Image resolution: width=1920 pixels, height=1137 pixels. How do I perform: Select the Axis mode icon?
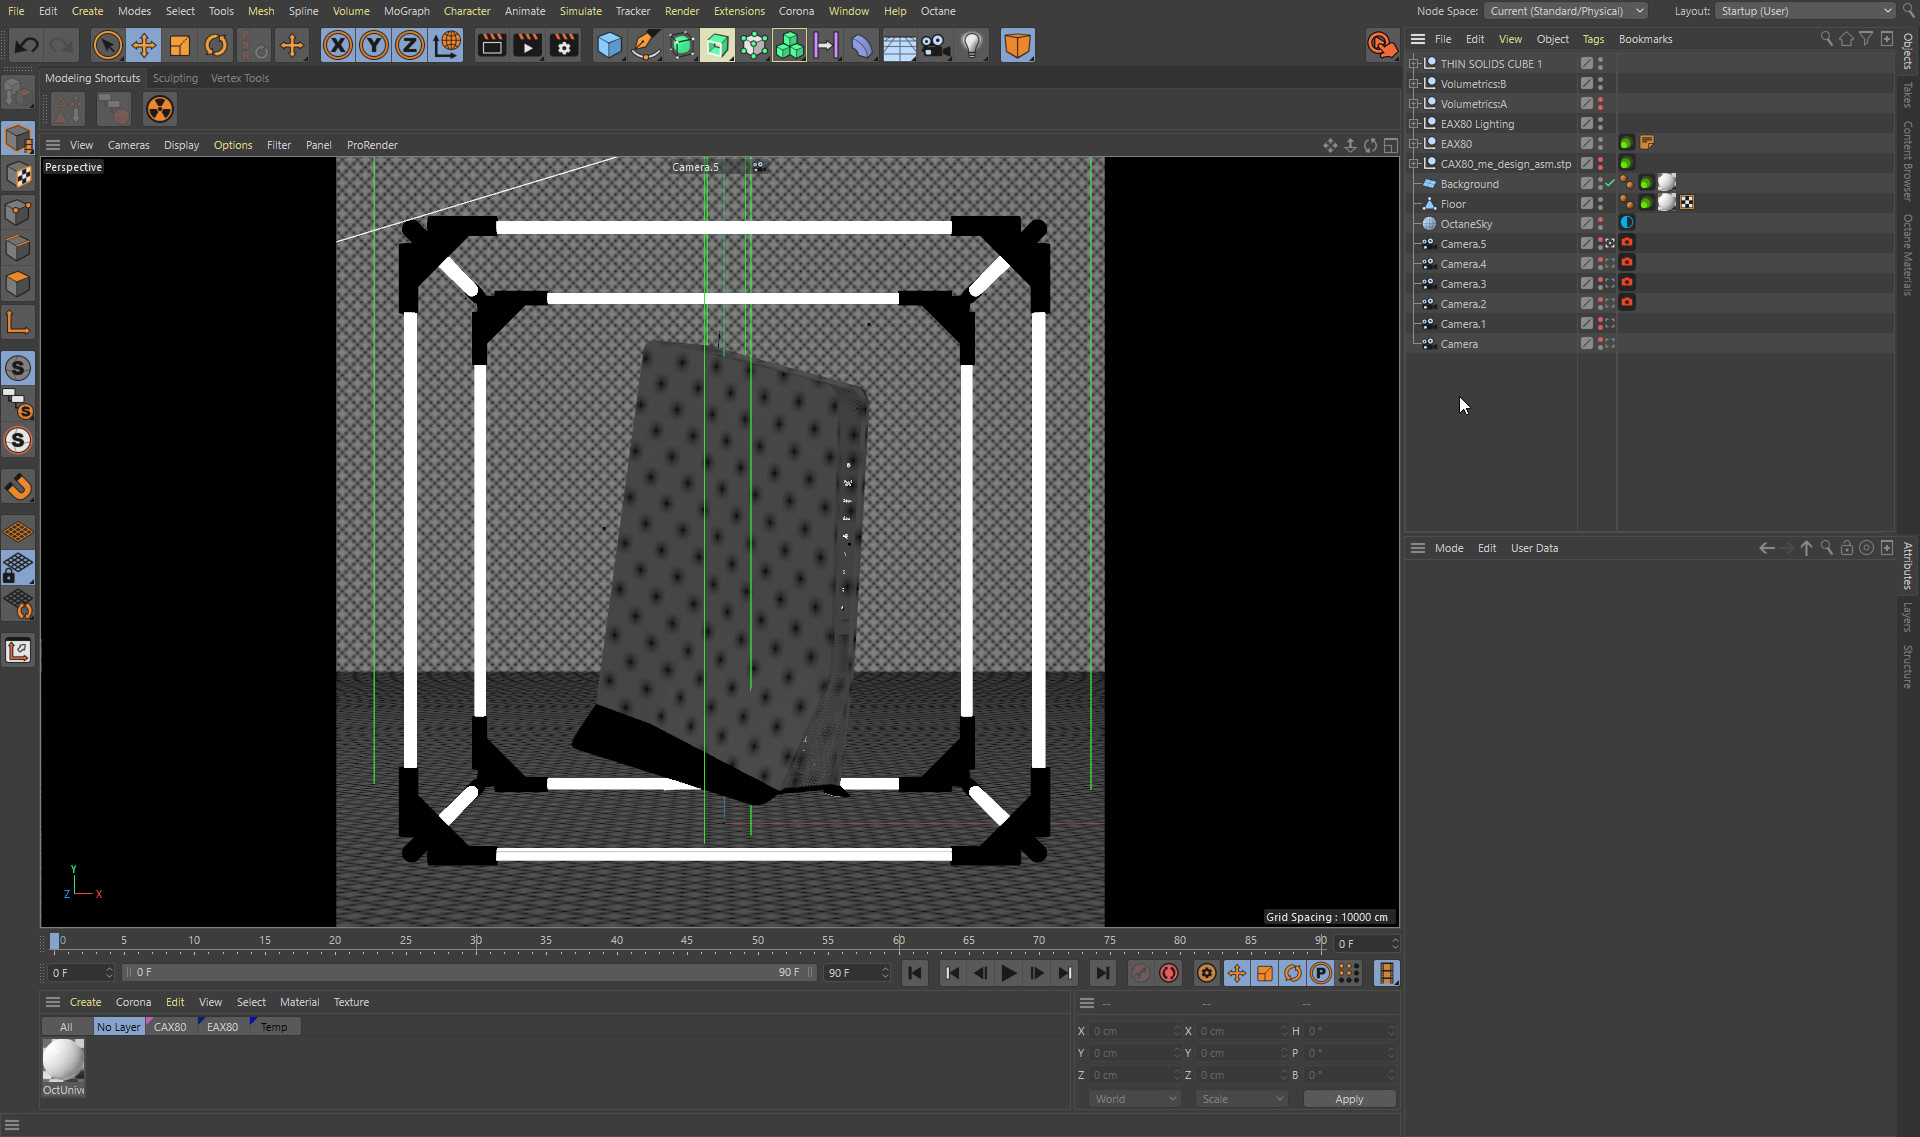[x=18, y=322]
